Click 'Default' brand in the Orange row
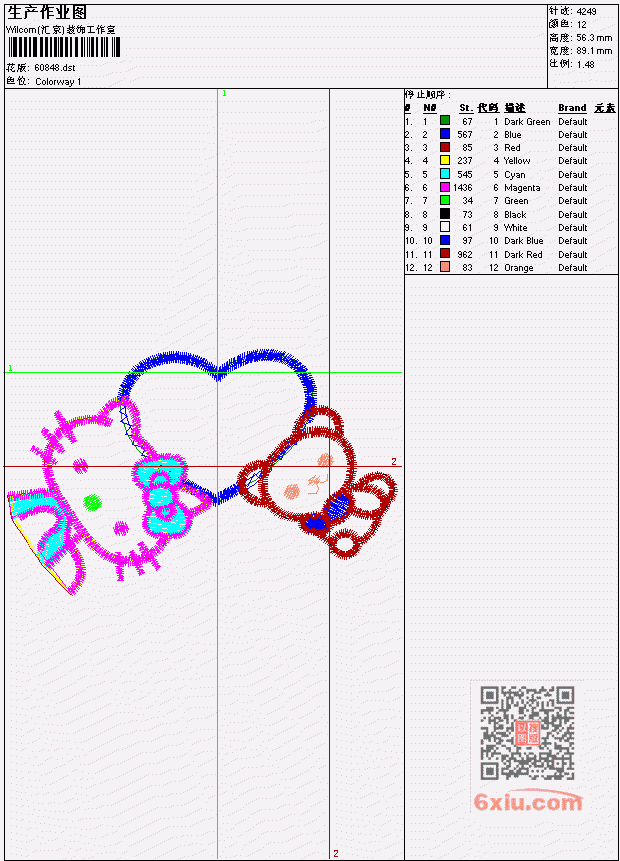This screenshot has width=620, height=861. click(x=573, y=268)
